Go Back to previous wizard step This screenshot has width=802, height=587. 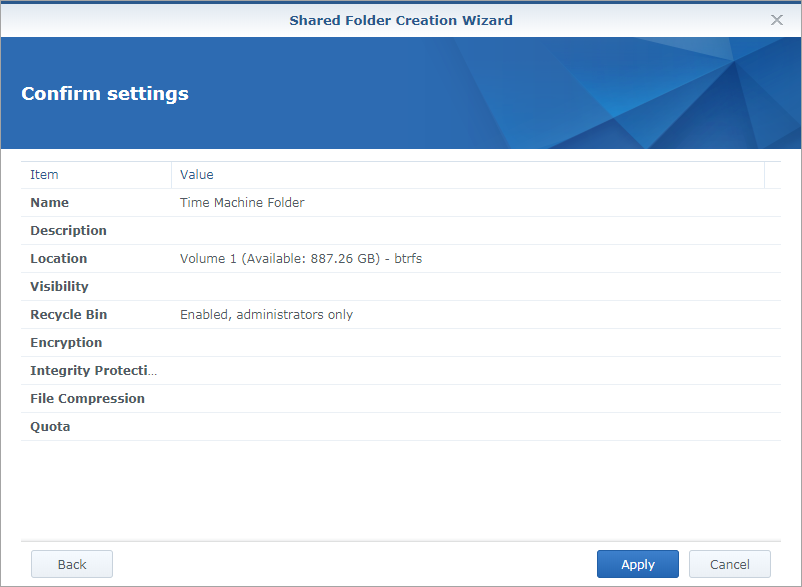click(72, 564)
